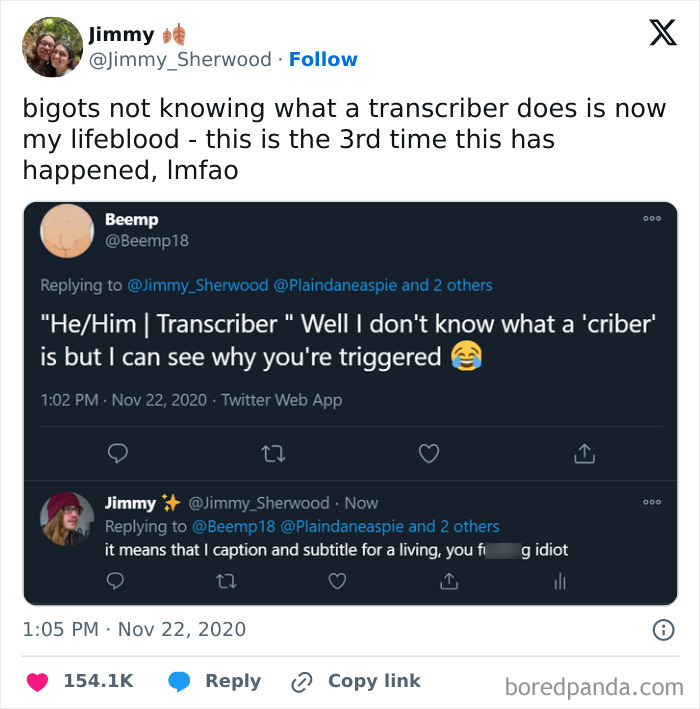700x709 pixels.
Task: Click heart icon under Beemp's tweet
Action: pyautogui.click(x=429, y=454)
